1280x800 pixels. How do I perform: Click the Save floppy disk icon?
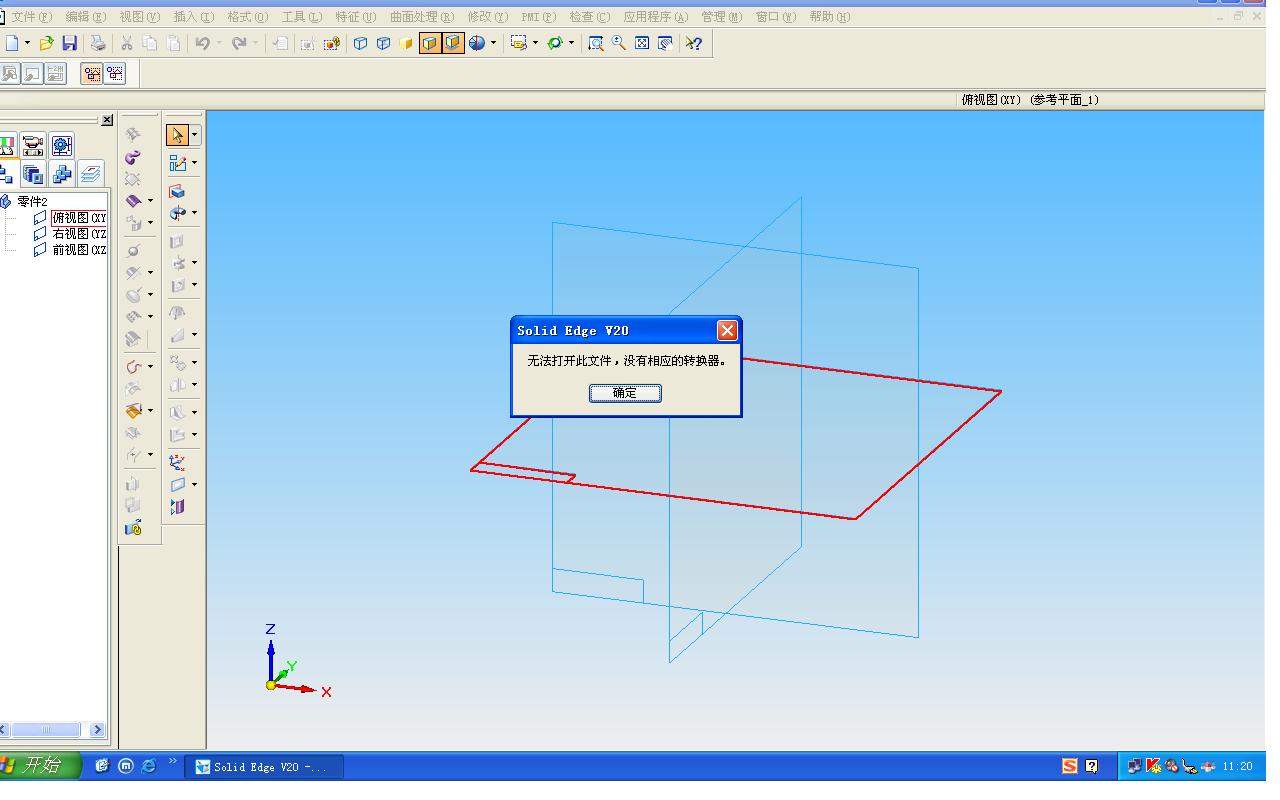click(x=69, y=43)
